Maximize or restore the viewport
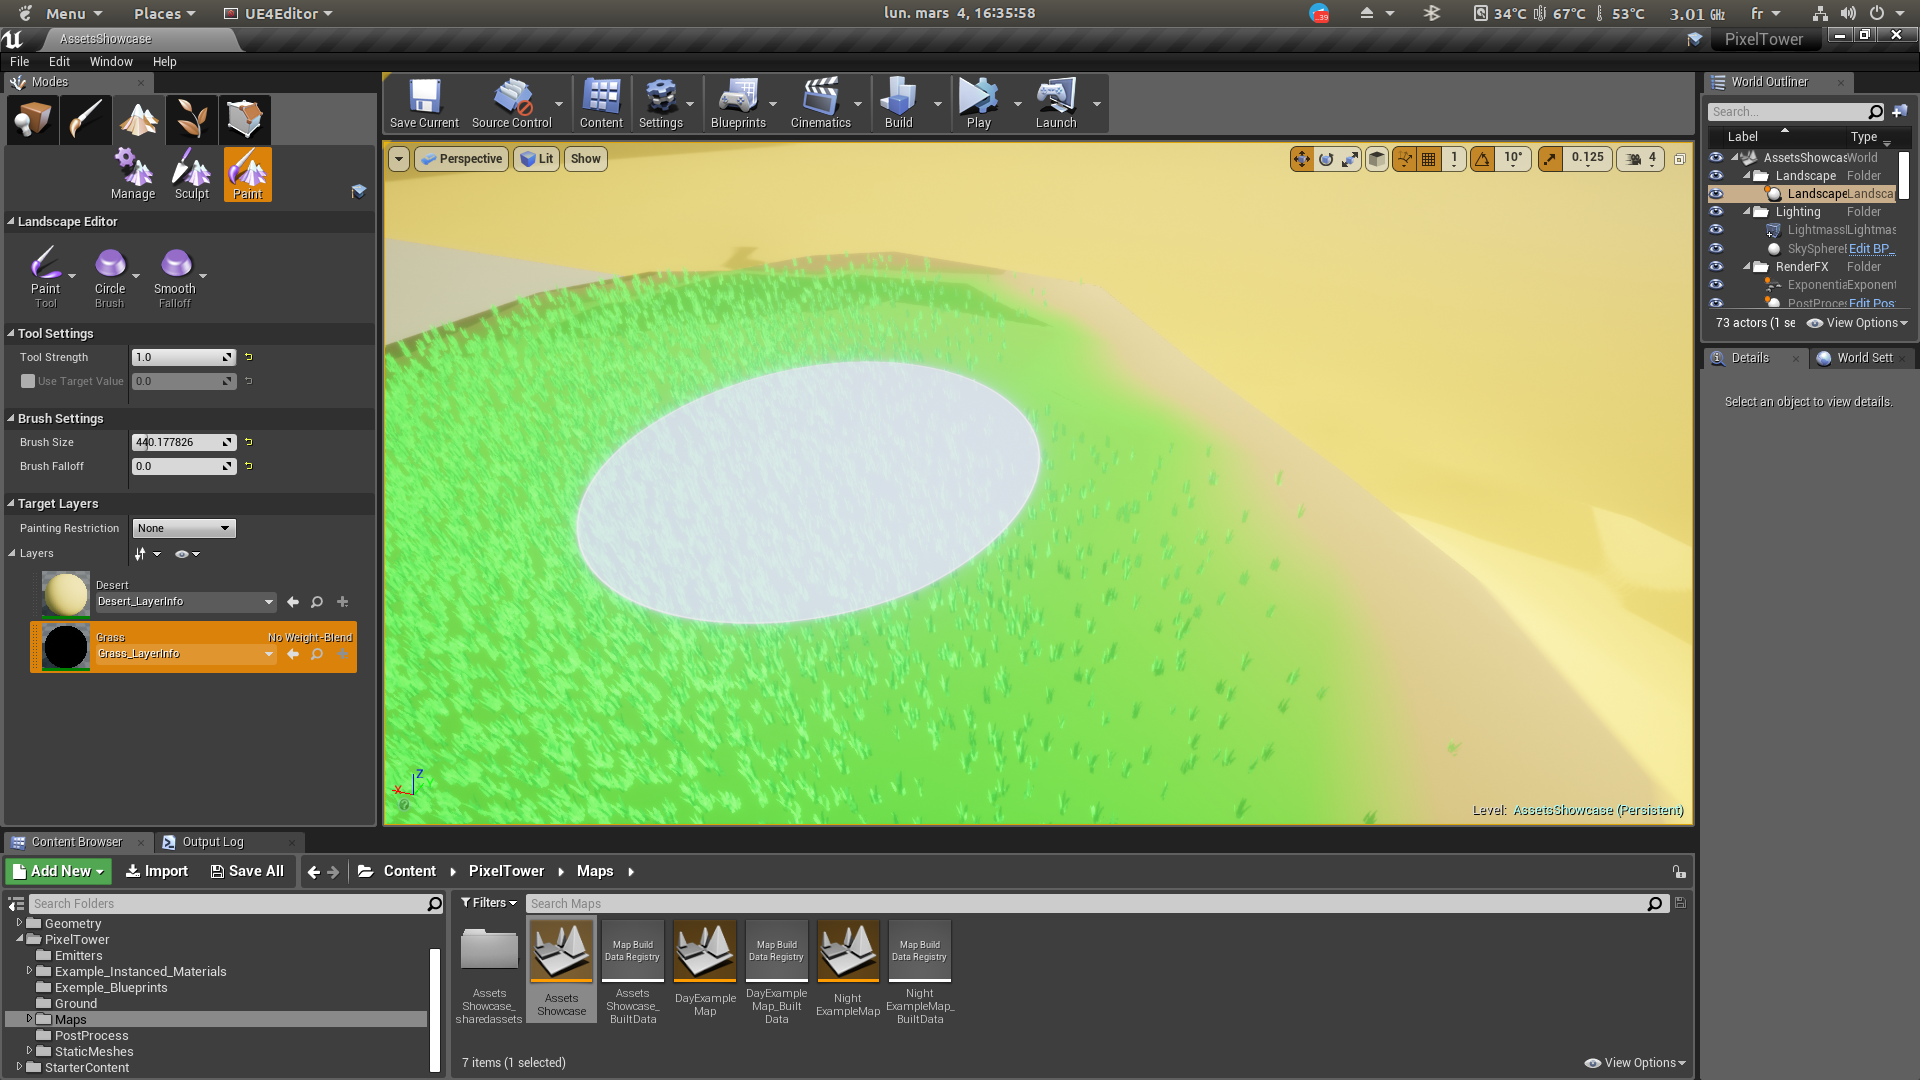The width and height of the screenshot is (1920, 1080). [x=1680, y=159]
